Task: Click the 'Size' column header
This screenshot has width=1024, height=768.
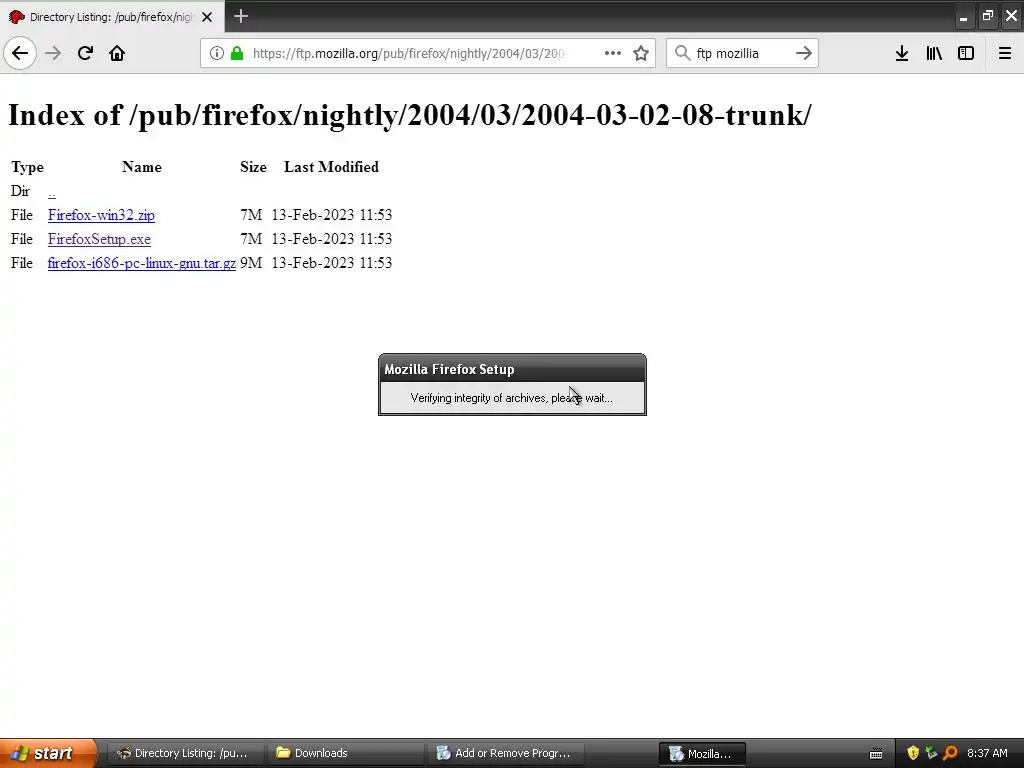Action: point(253,167)
